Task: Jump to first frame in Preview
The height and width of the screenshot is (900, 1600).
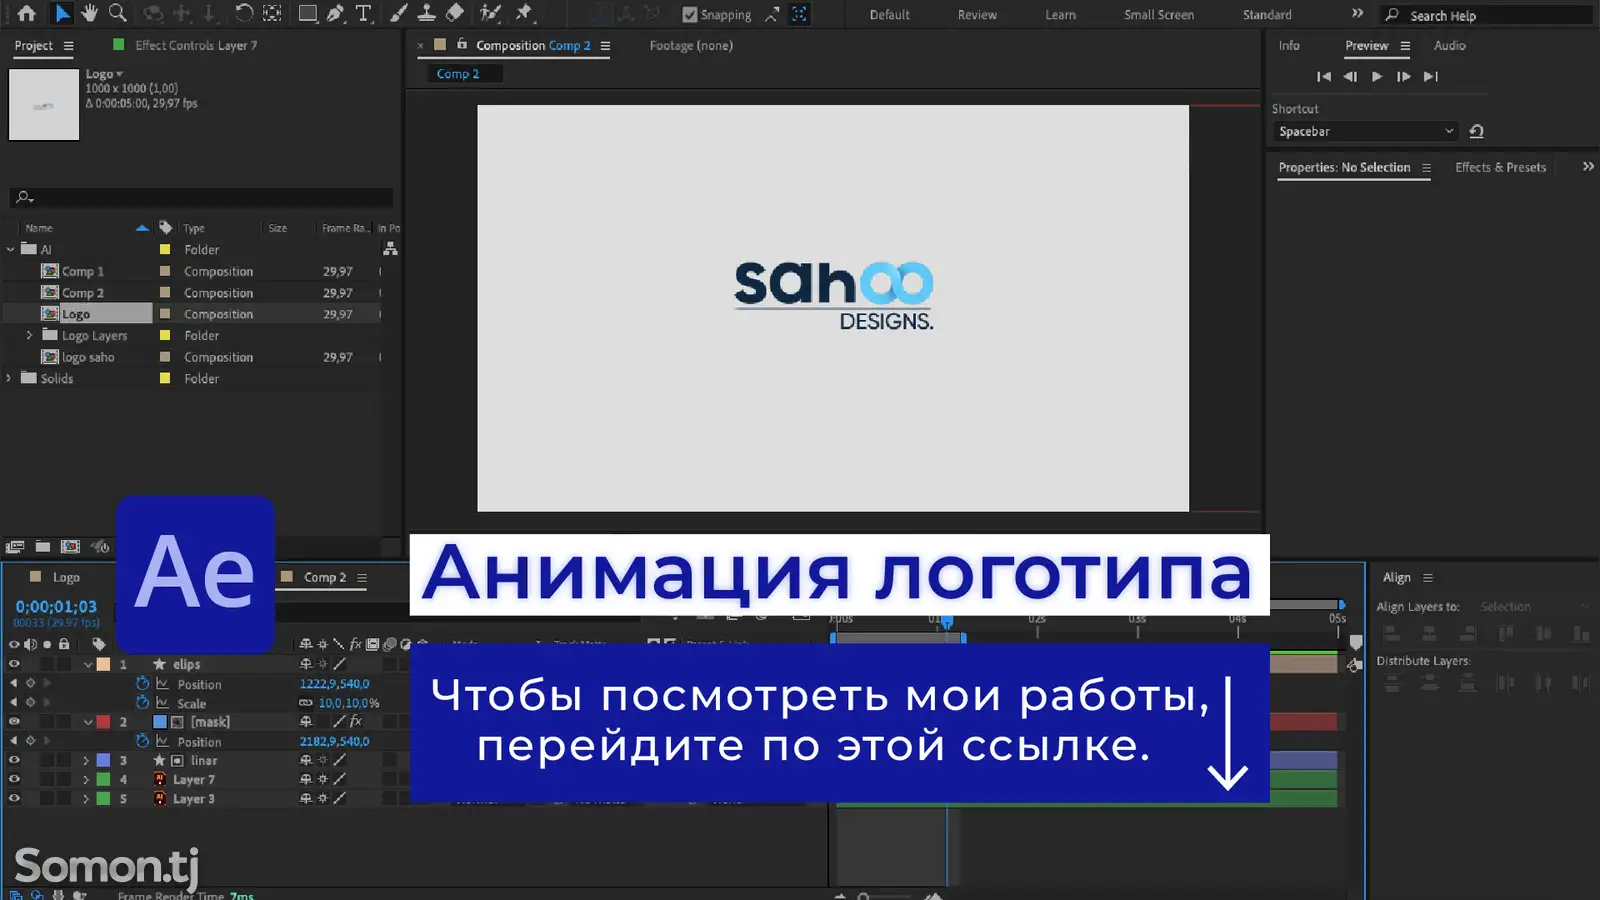Action: pyautogui.click(x=1323, y=77)
